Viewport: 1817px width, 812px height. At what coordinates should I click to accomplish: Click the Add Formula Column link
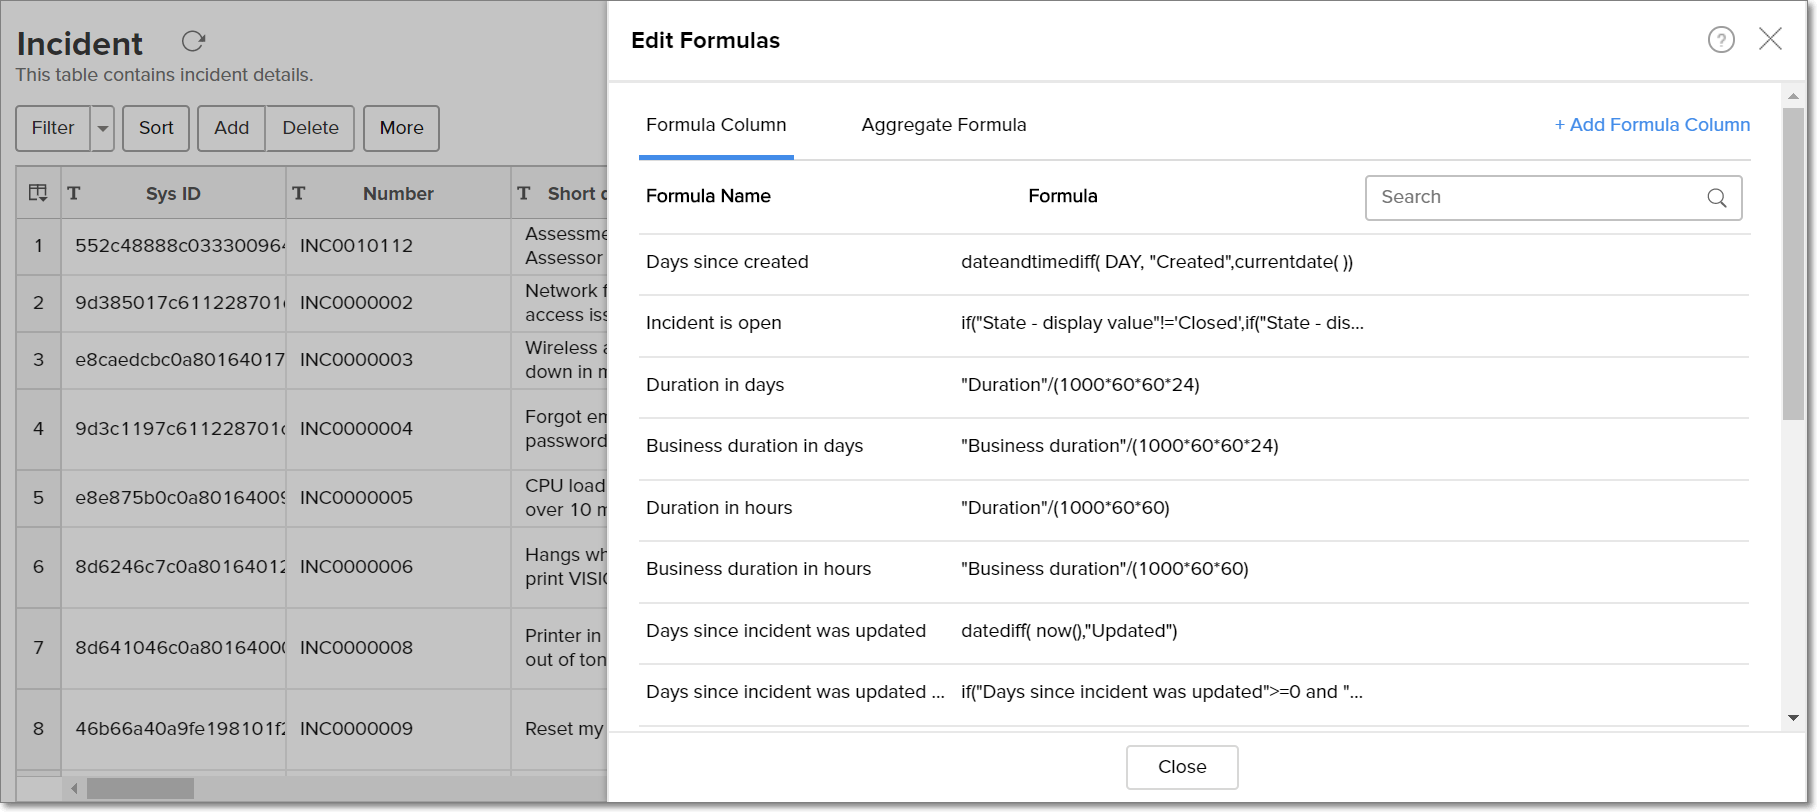coord(1652,125)
